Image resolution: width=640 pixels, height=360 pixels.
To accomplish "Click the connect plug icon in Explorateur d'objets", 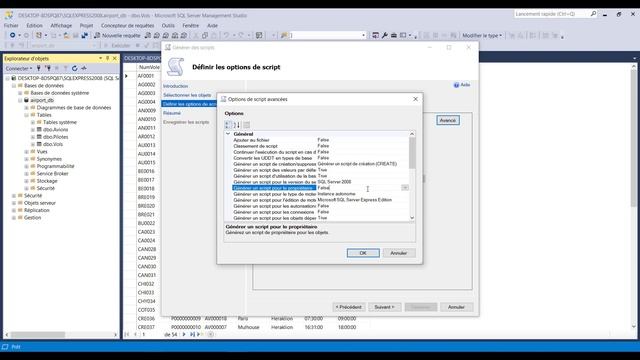I will (39, 69).
